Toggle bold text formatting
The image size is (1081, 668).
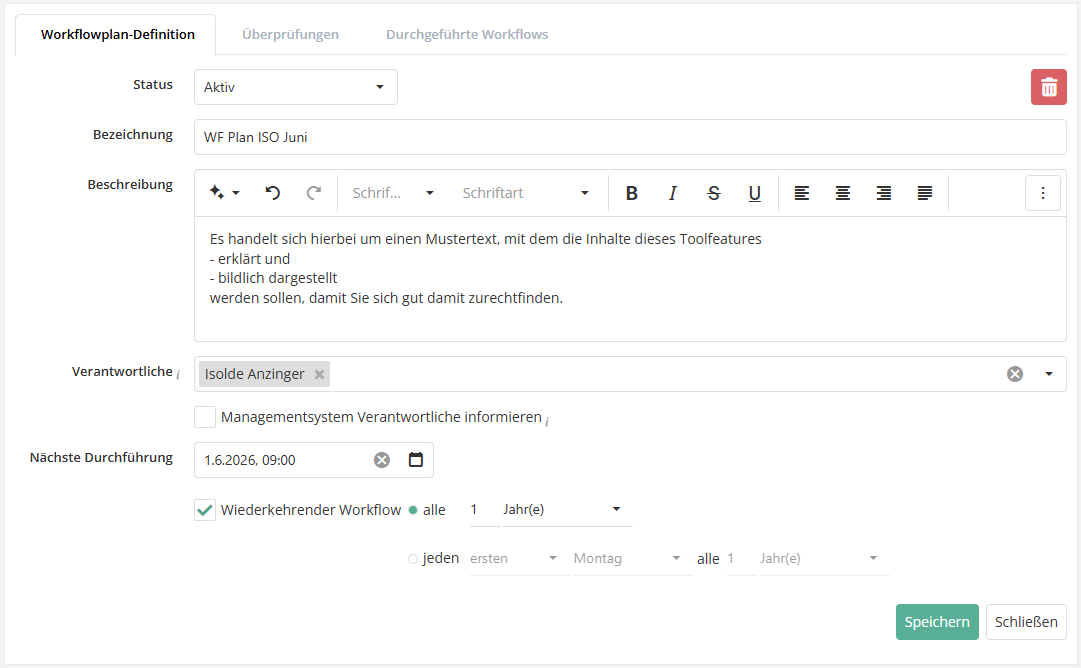click(631, 193)
